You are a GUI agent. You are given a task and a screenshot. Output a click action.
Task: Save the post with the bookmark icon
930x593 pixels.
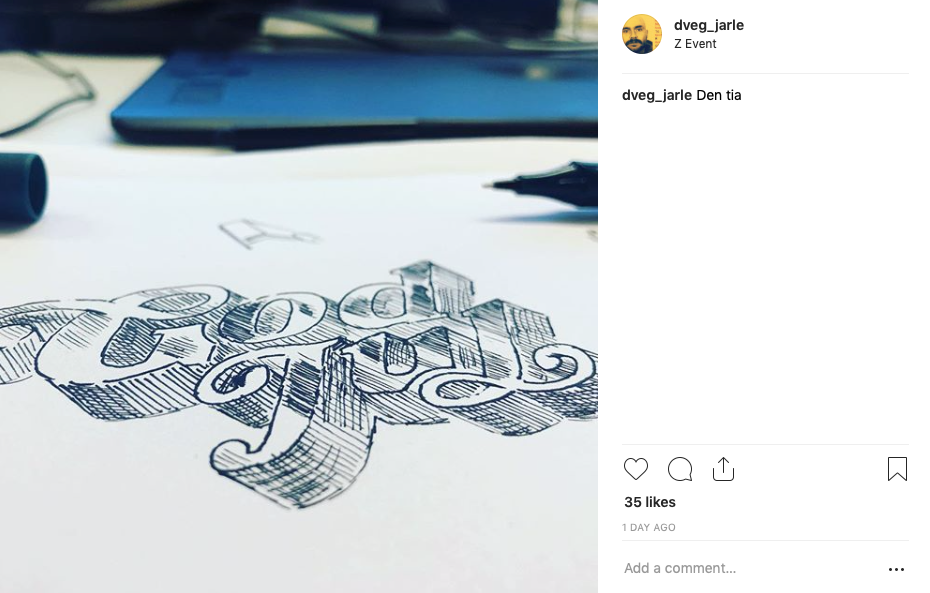[897, 468]
